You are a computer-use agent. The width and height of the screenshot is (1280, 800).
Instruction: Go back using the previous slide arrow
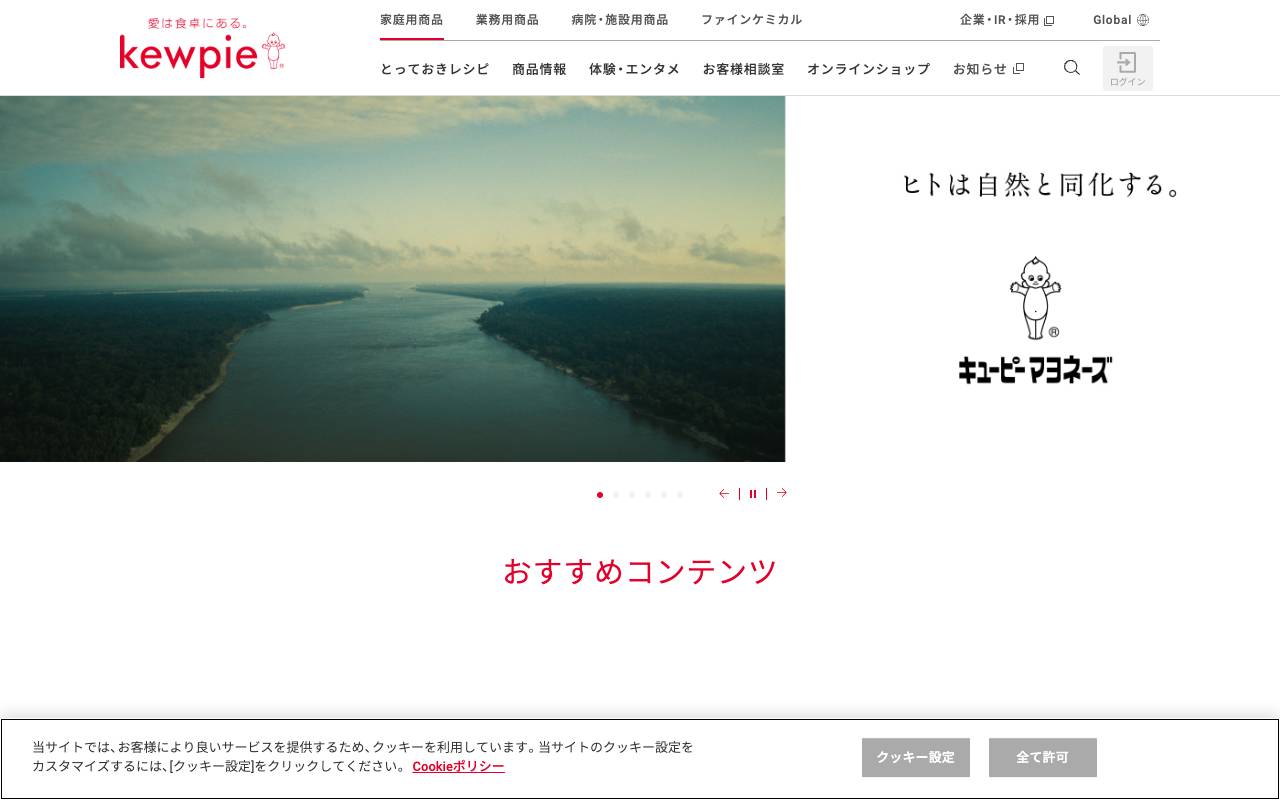[723, 493]
